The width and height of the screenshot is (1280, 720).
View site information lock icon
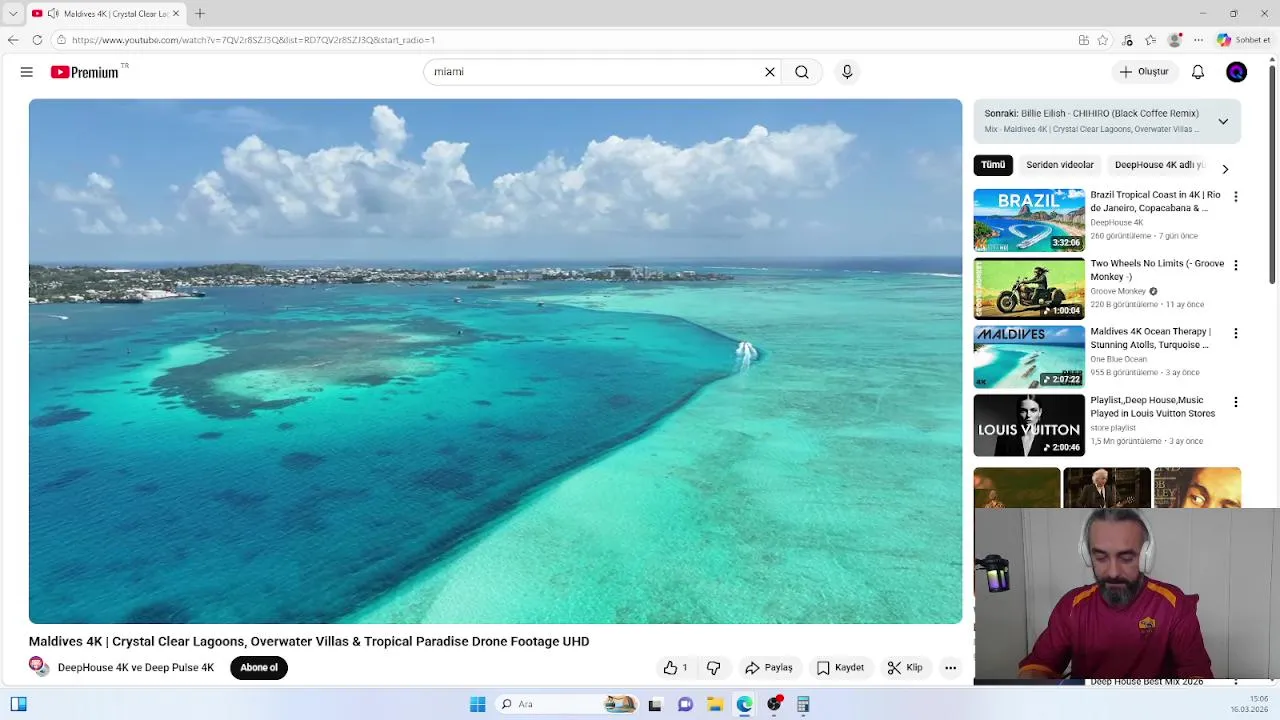coord(61,40)
